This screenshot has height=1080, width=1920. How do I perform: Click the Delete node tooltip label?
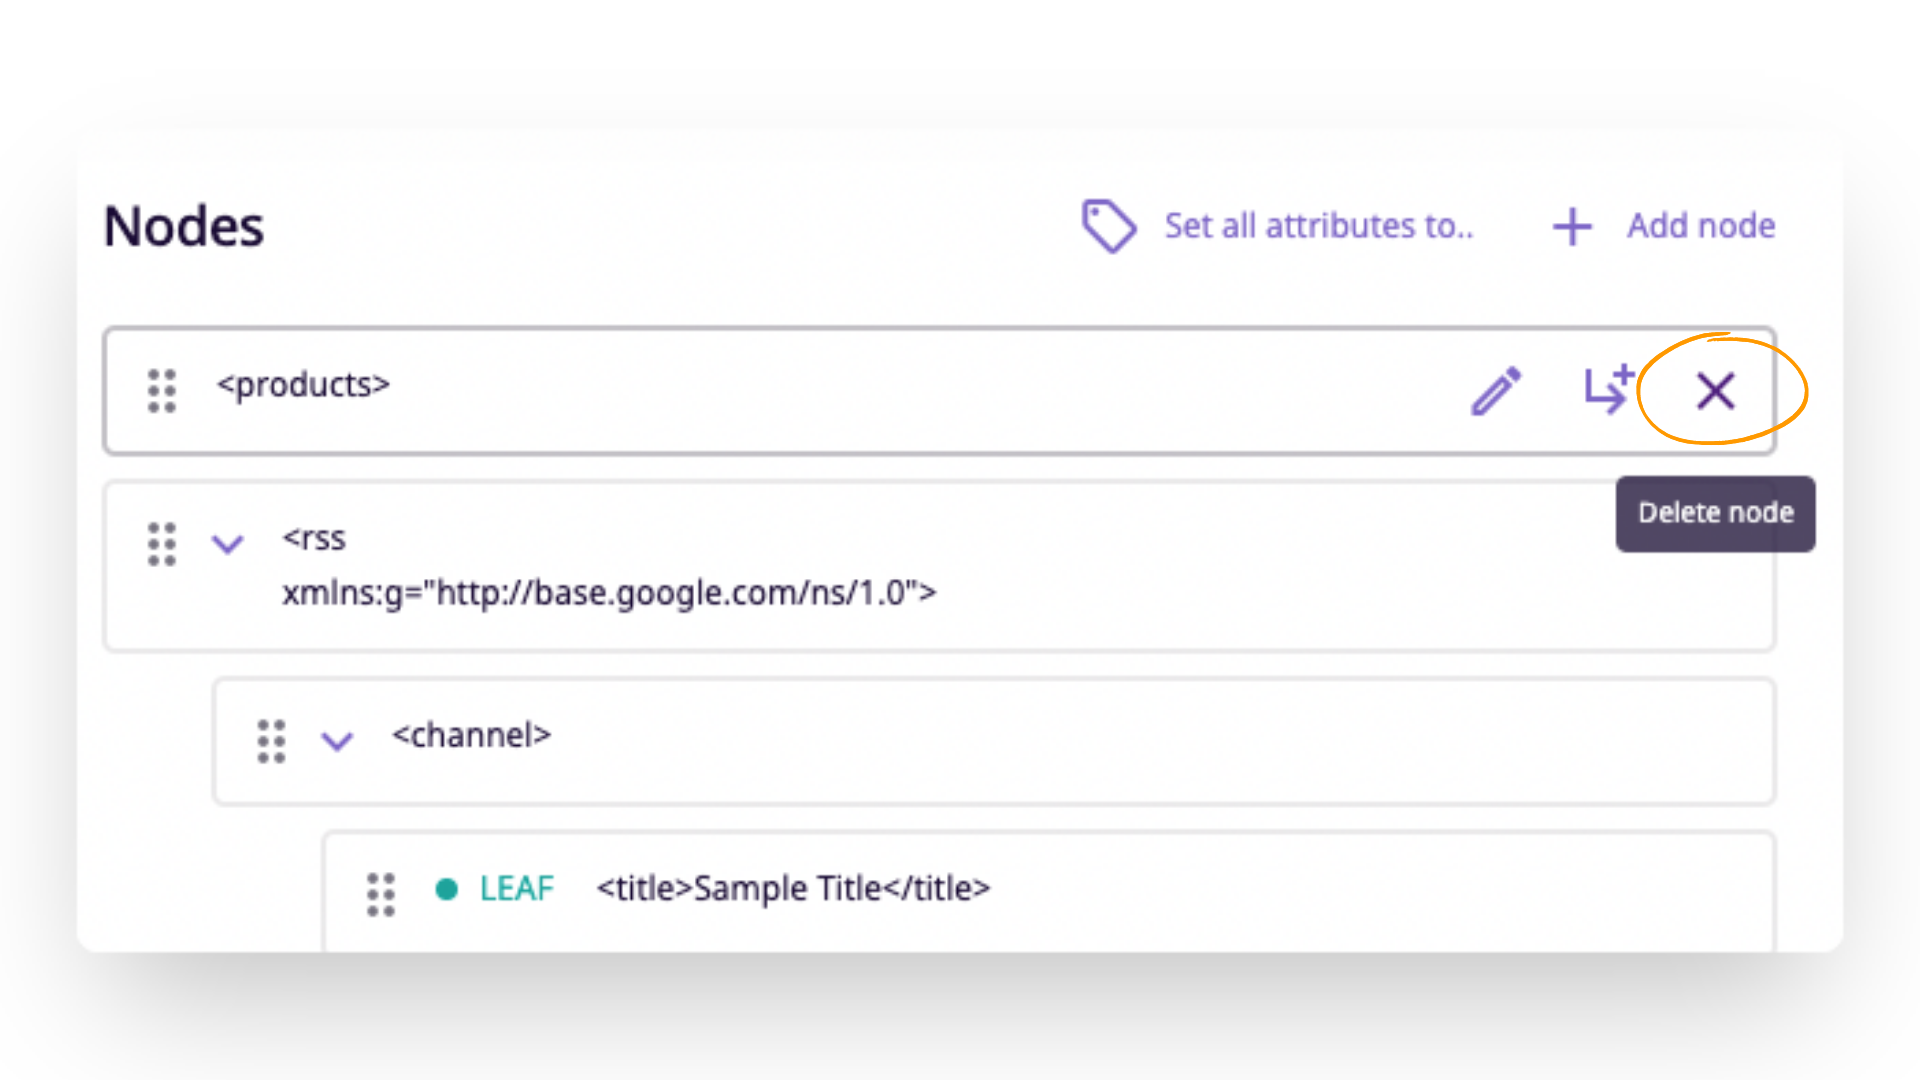(x=1714, y=513)
